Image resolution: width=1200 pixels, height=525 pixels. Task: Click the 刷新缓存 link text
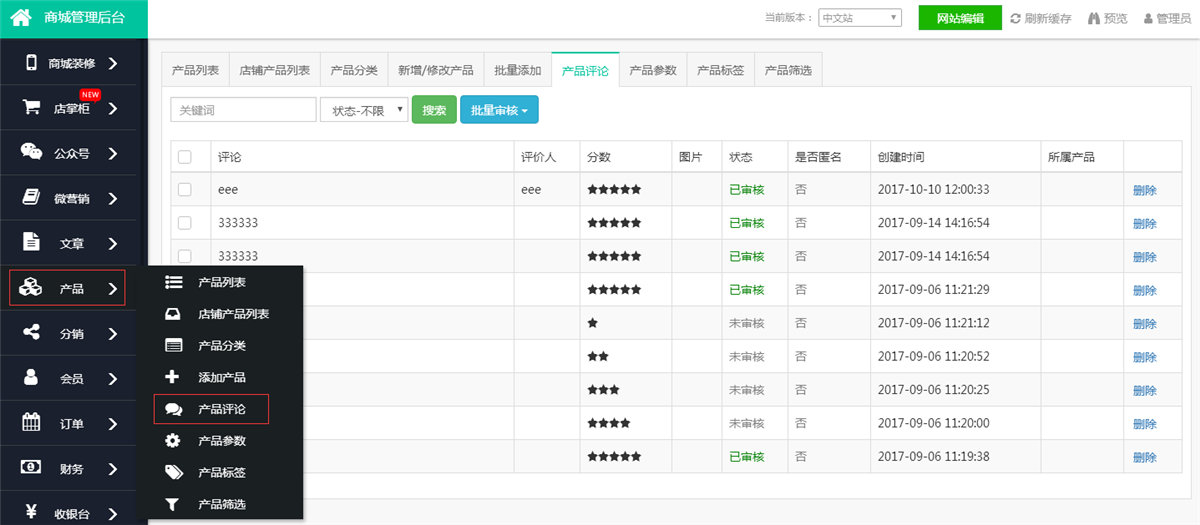[1048, 18]
